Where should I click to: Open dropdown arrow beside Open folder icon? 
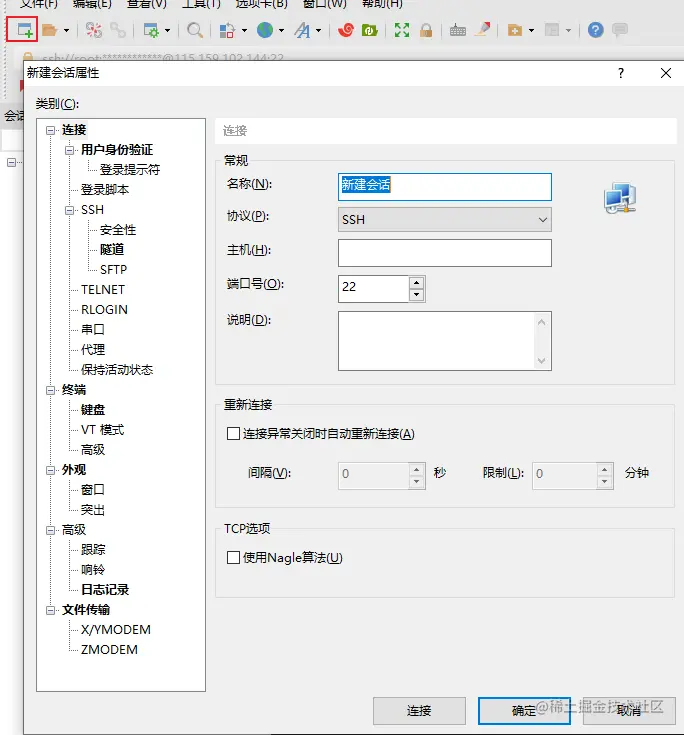pos(67,31)
